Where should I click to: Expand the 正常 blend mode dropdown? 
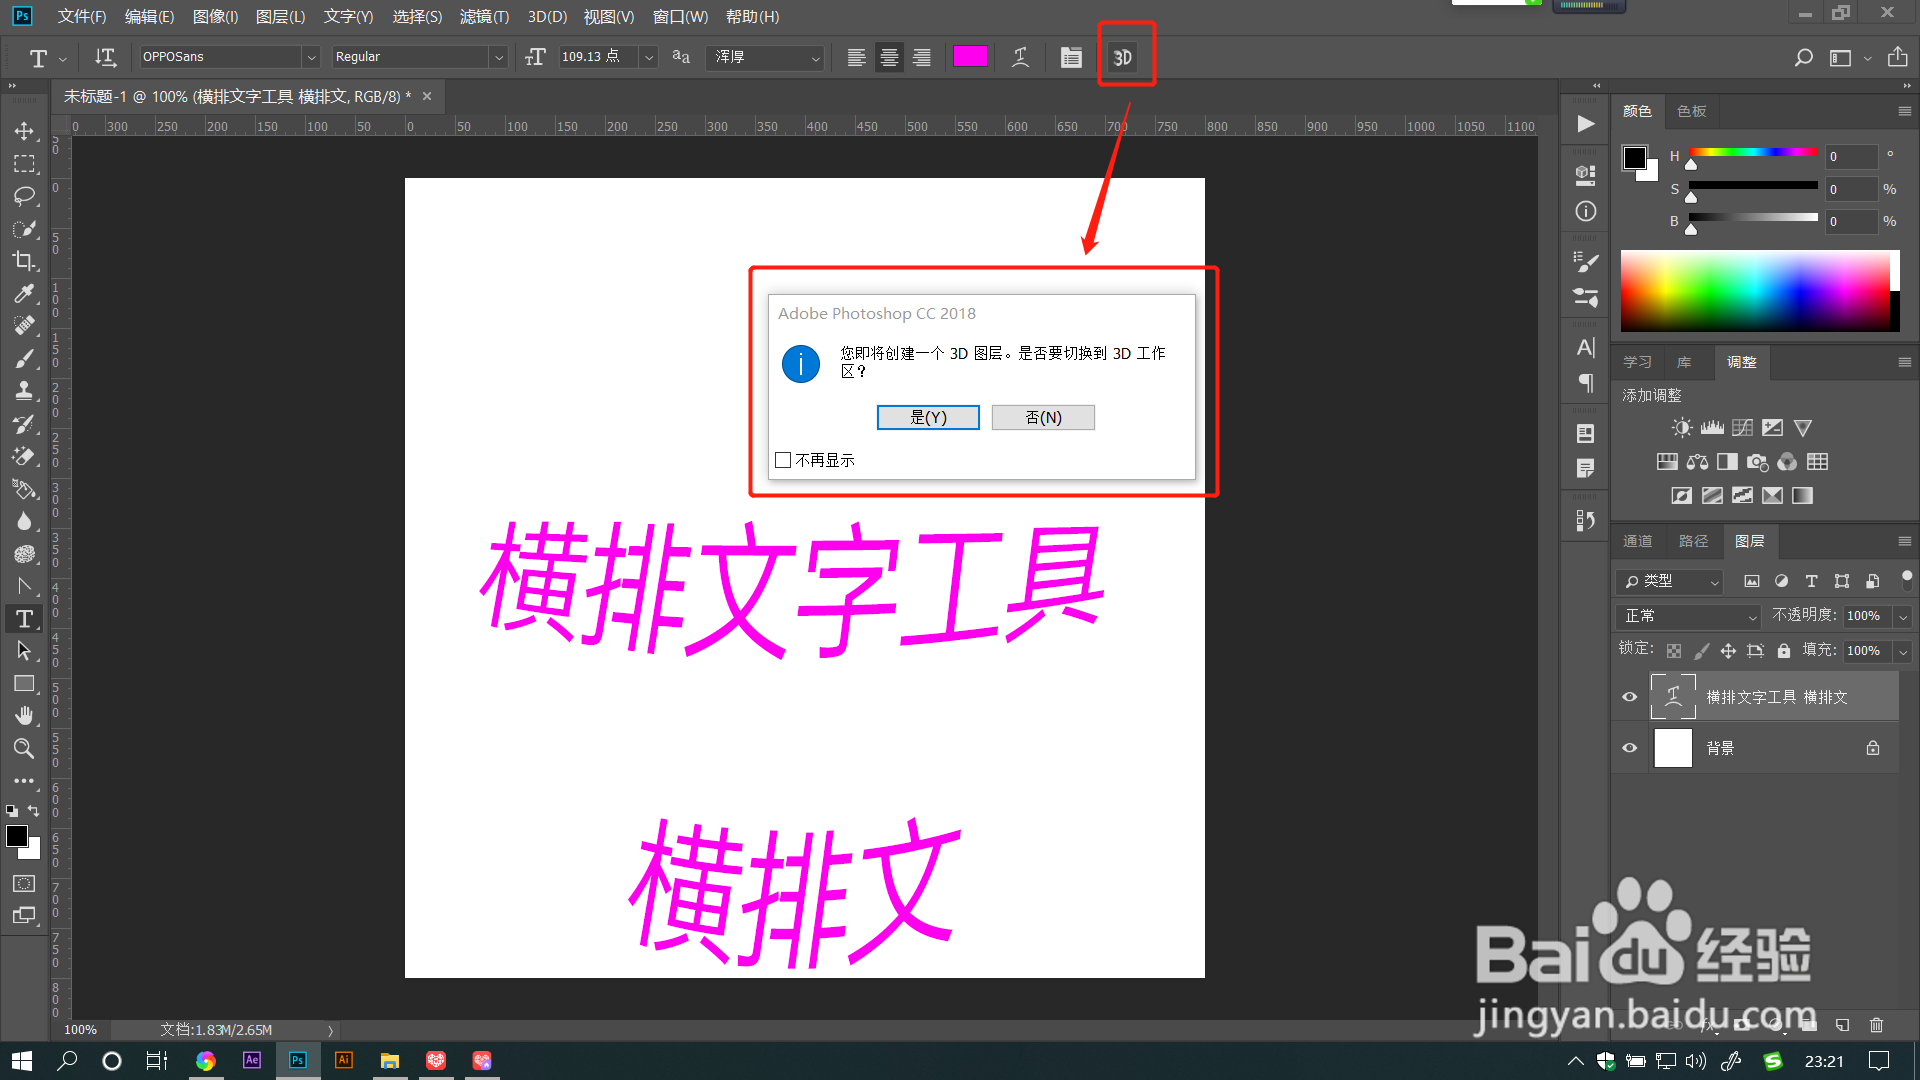[1688, 616]
